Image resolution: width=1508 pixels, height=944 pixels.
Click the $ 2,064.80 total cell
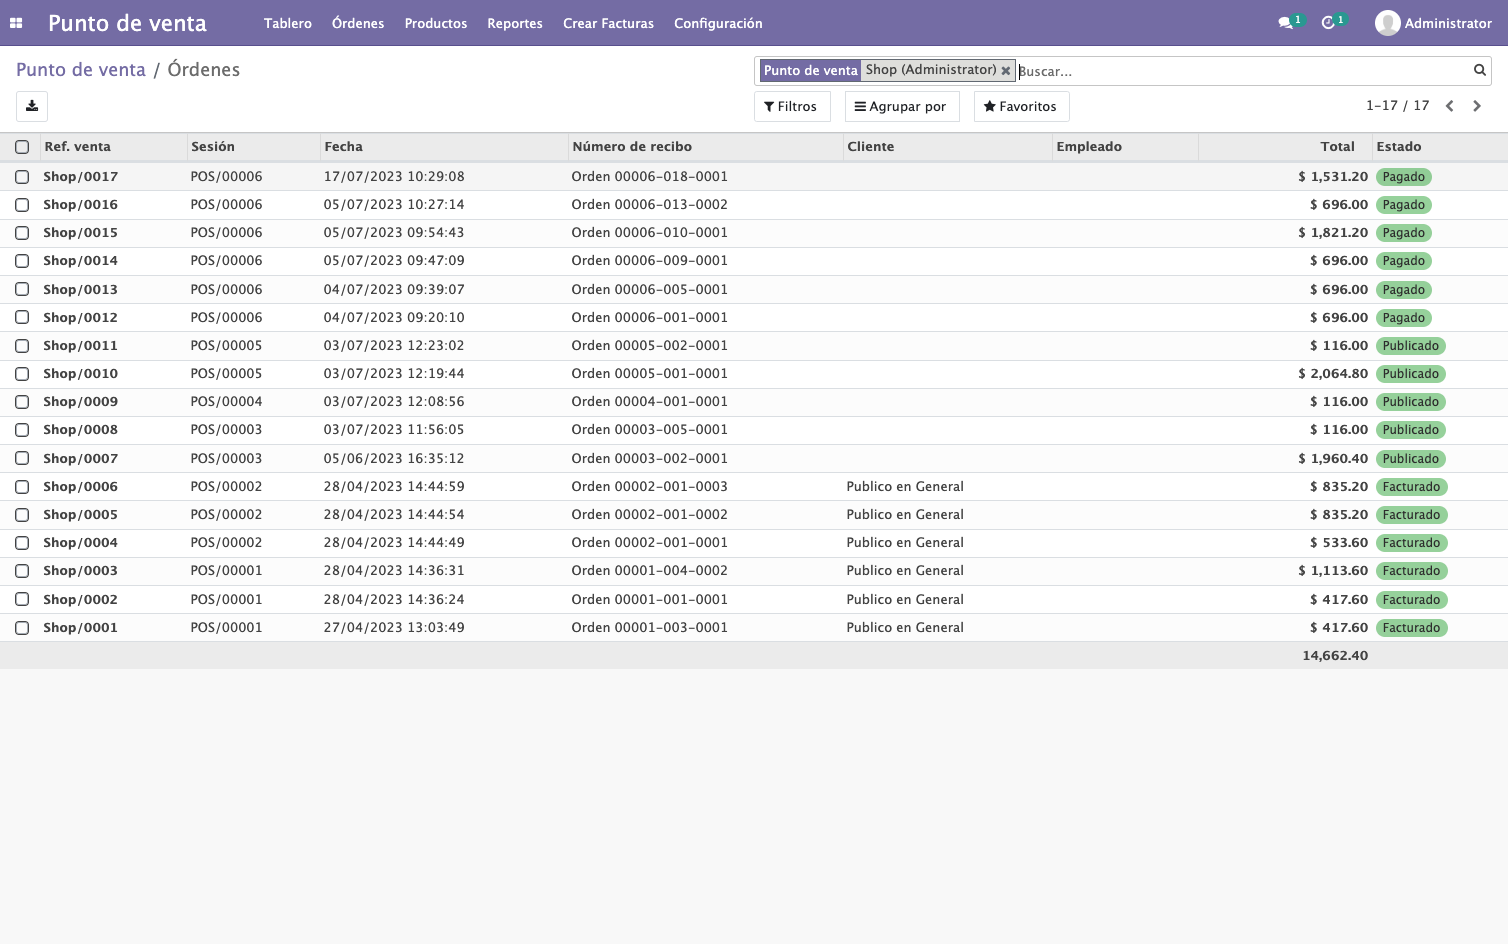point(1333,374)
